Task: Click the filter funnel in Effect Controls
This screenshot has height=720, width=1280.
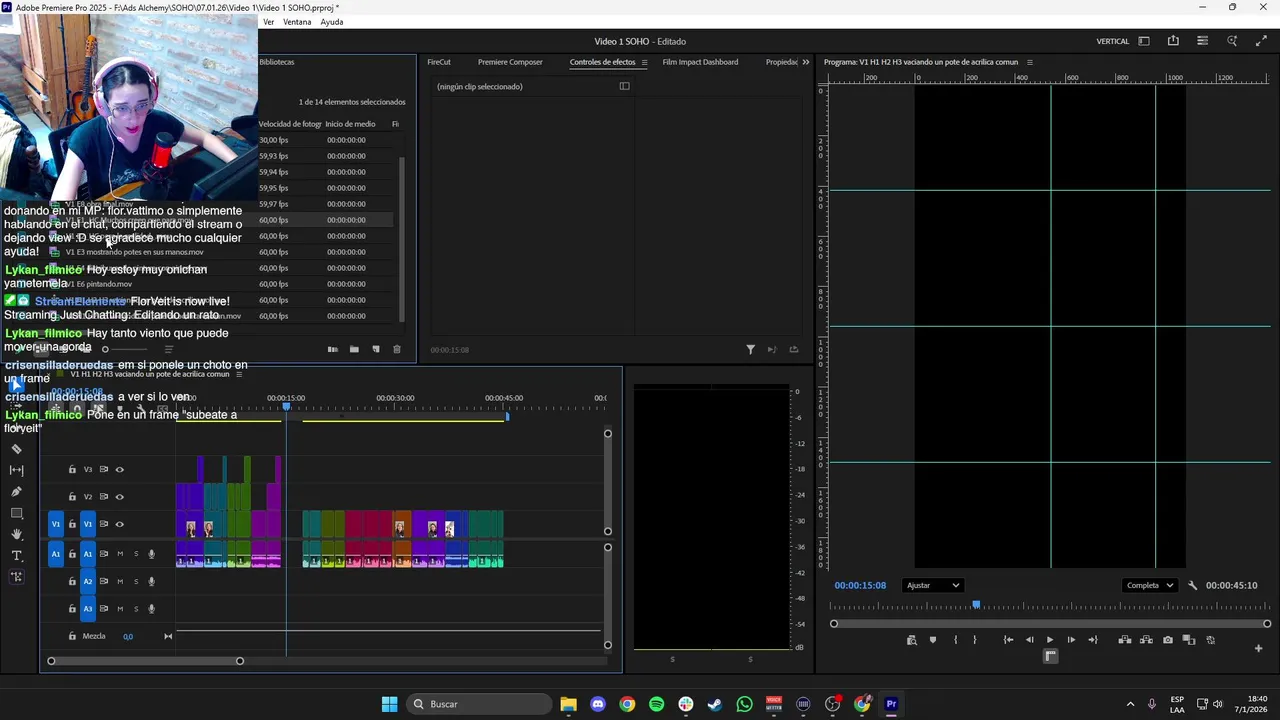Action: [750, 350]
